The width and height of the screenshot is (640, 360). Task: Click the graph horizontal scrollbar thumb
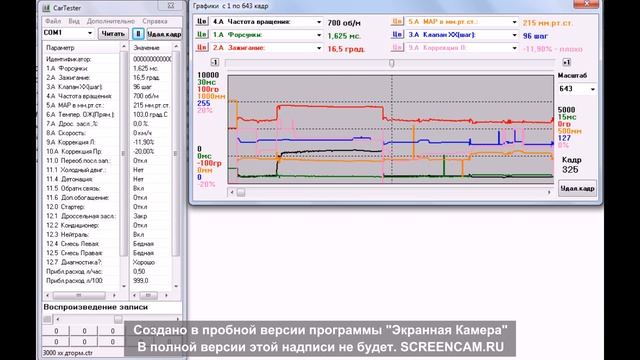pos(241,192)
